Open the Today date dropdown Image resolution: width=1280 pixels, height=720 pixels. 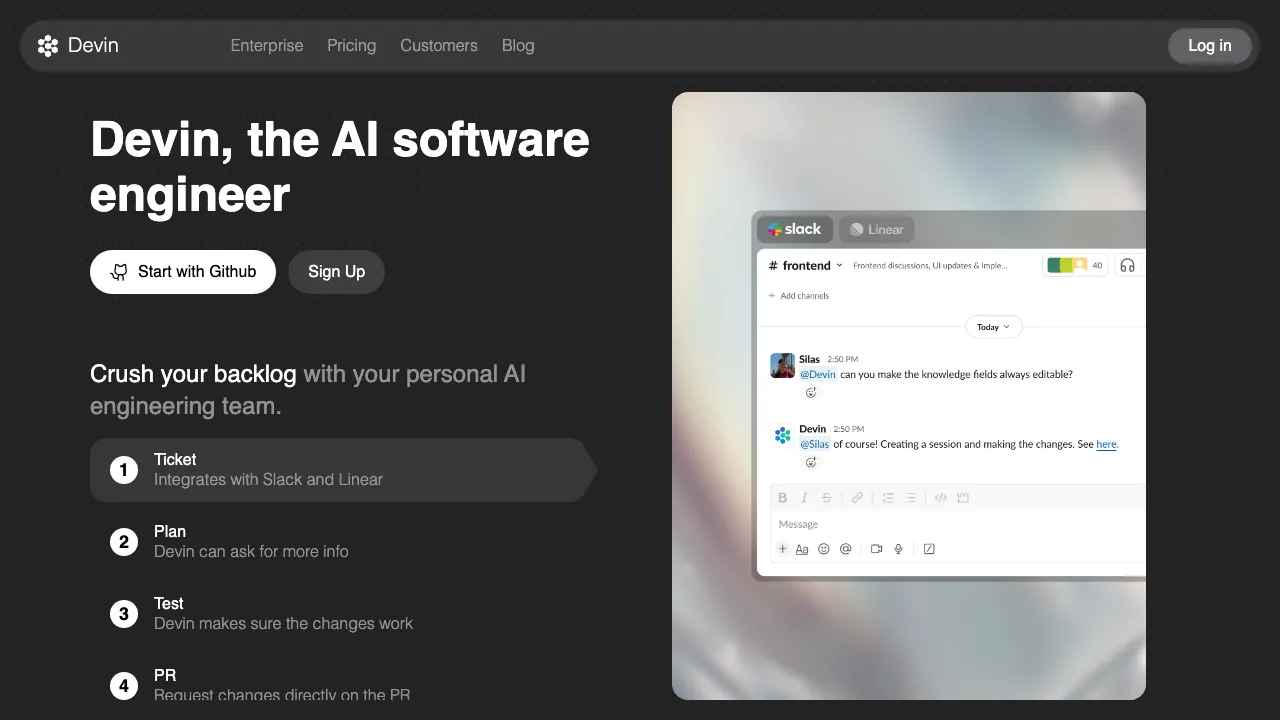click(x=993, y=327)
